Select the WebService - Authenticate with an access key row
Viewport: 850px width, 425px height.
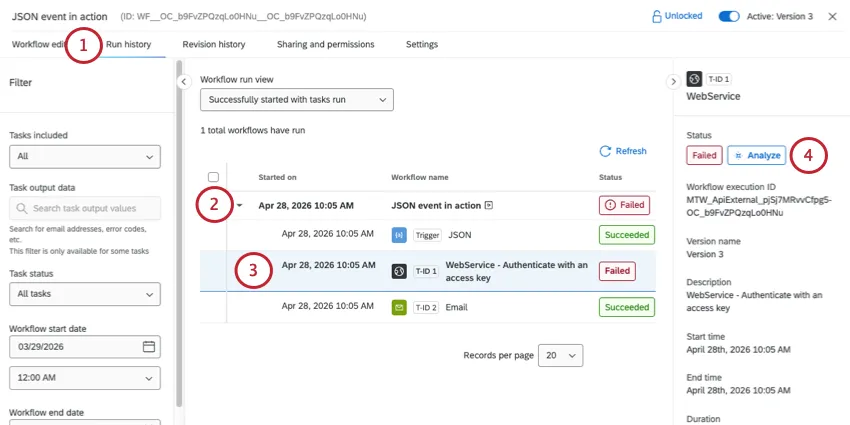tap(428, 271)
